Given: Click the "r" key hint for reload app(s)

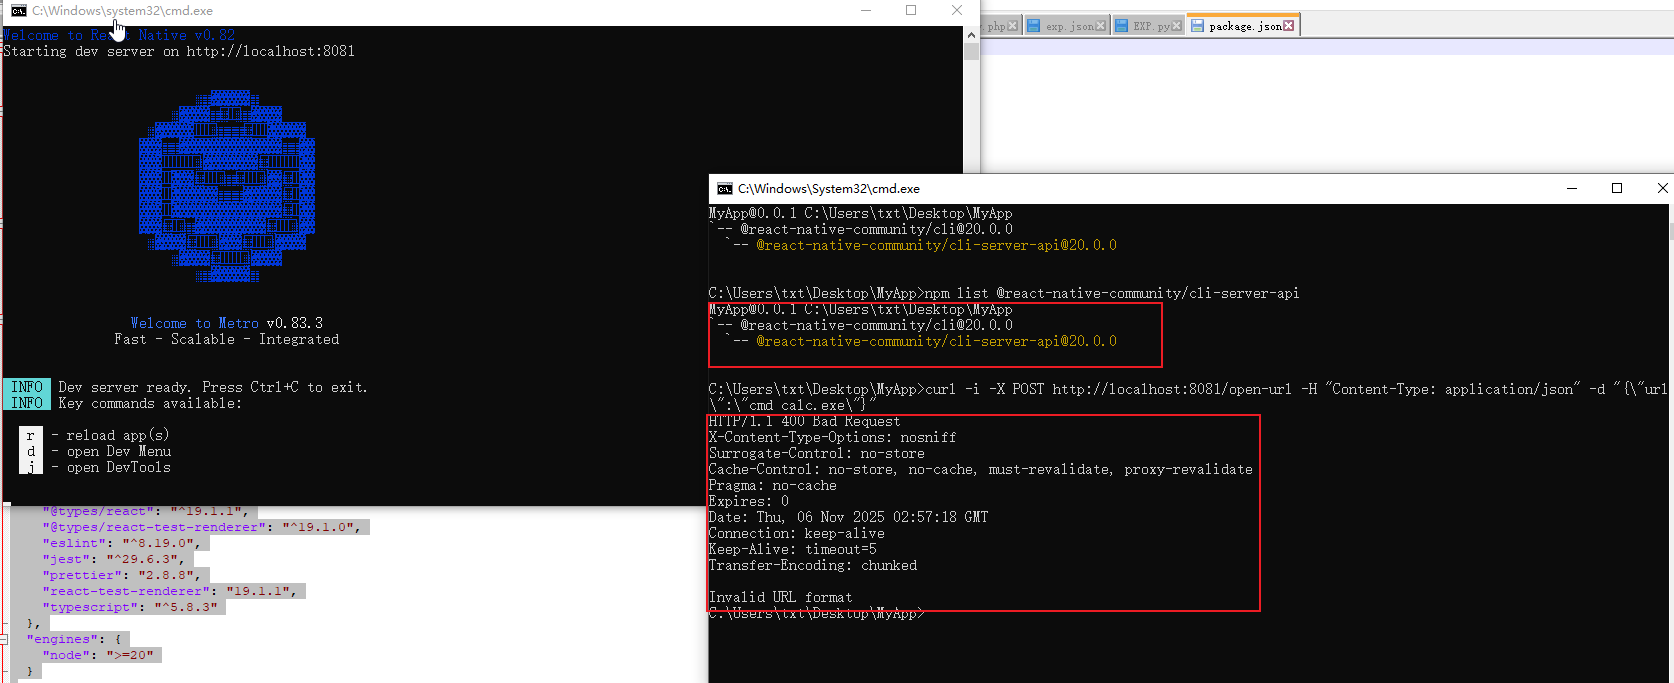Looking at the screenshot, I should (31, 435).
